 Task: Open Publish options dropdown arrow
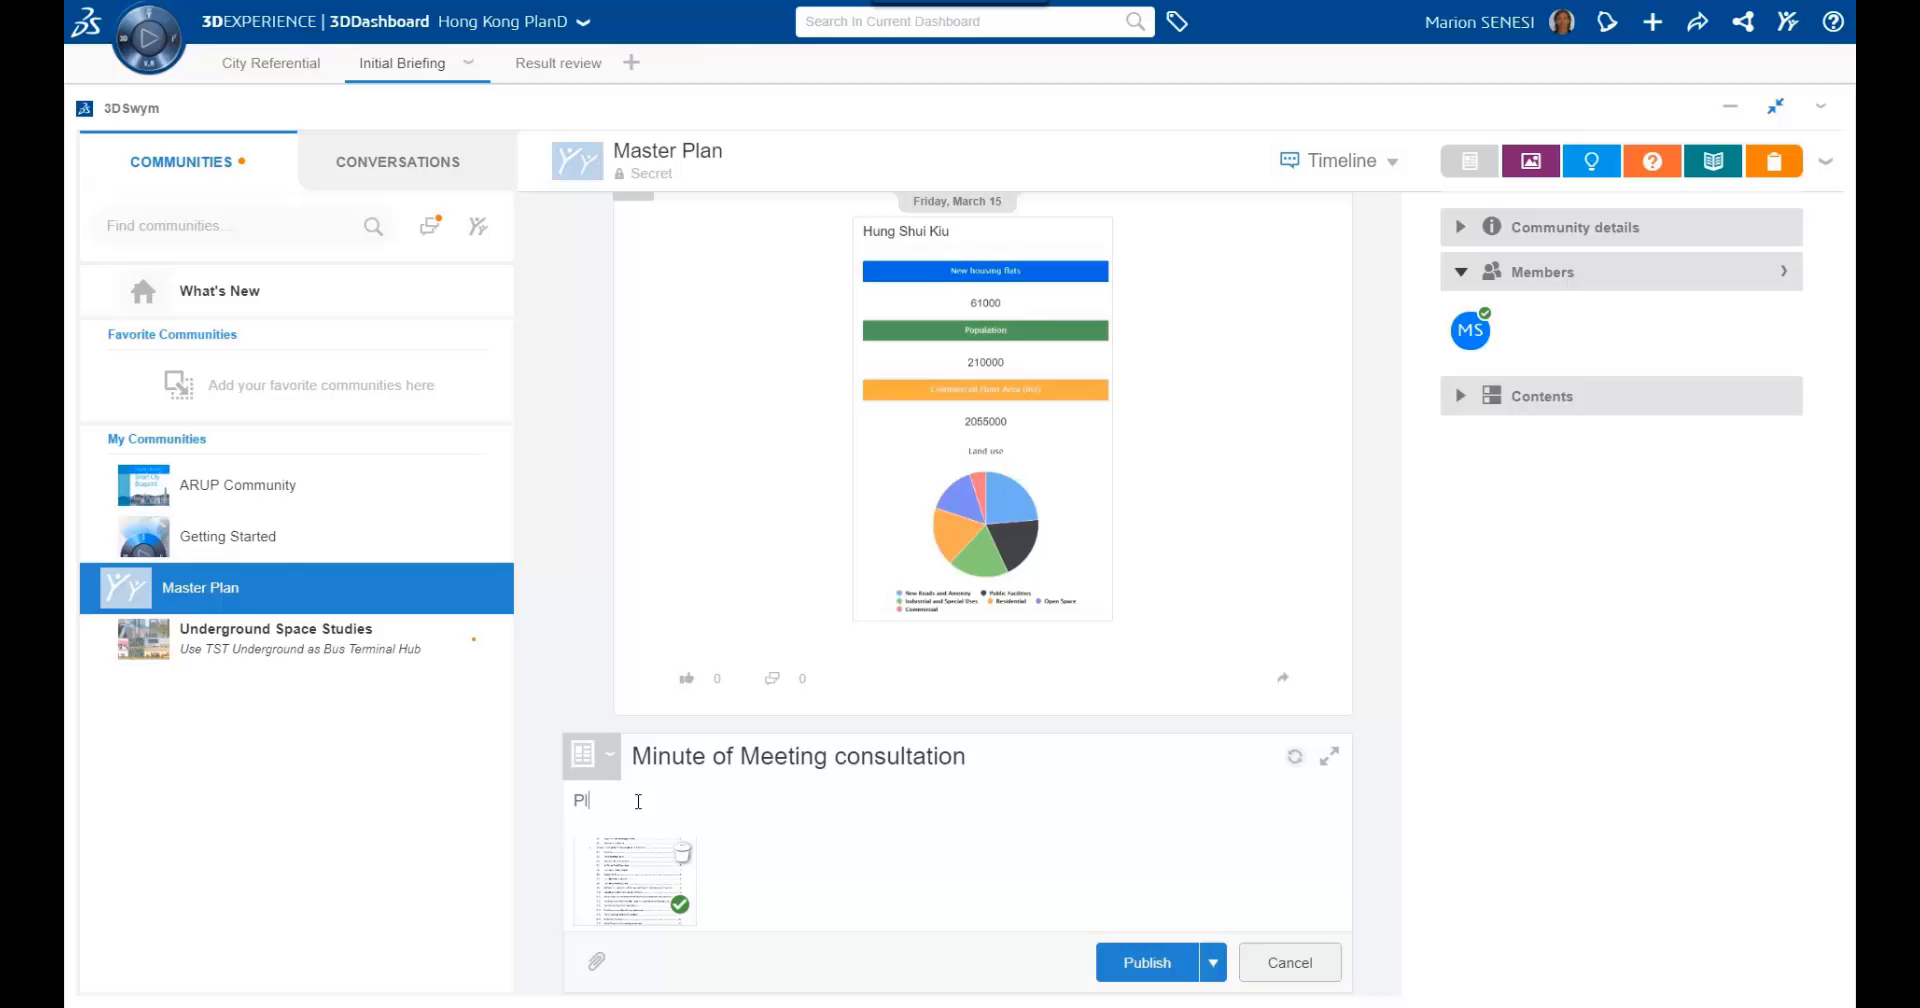pos(1213,963)
